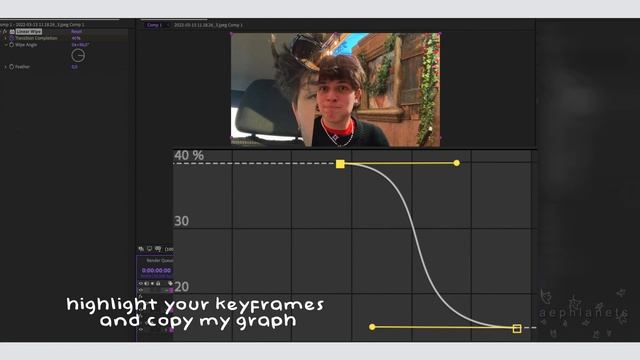640x360 pixels.
Task: Switch to the Comp 1 tab
Action: [x=154, y=25]
